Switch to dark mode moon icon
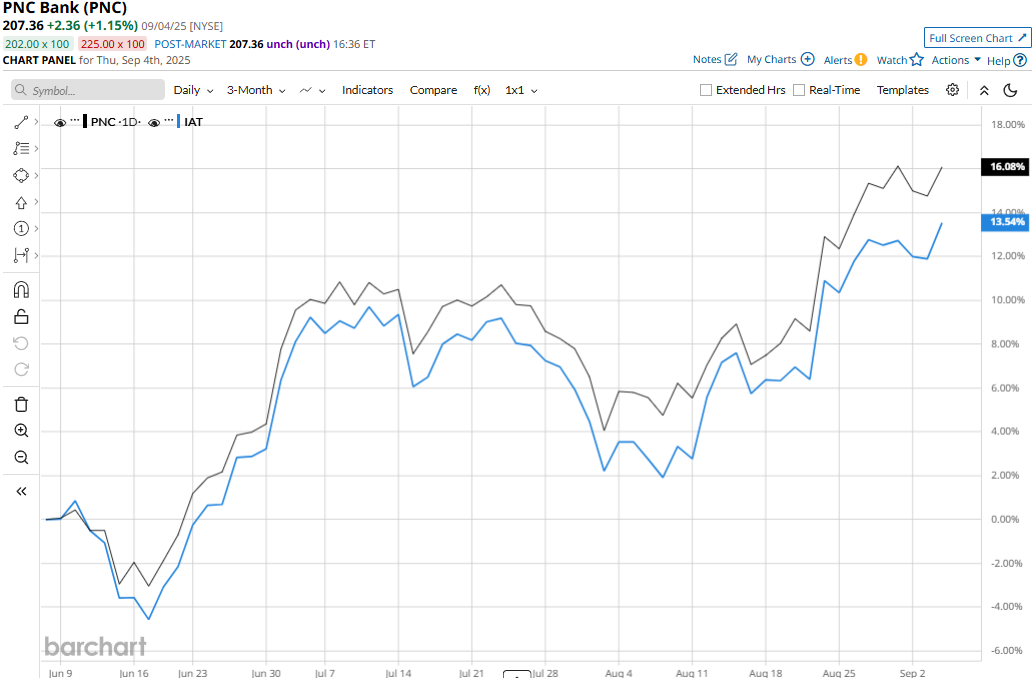 click(x=1010, y=91)
